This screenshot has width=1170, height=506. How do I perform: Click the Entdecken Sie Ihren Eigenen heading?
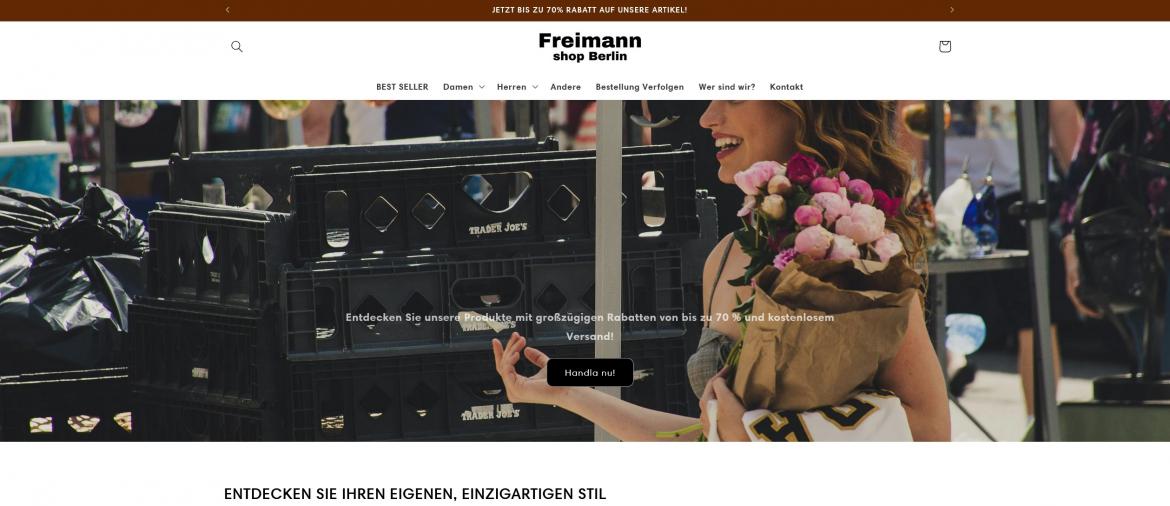tap(415, 493)
